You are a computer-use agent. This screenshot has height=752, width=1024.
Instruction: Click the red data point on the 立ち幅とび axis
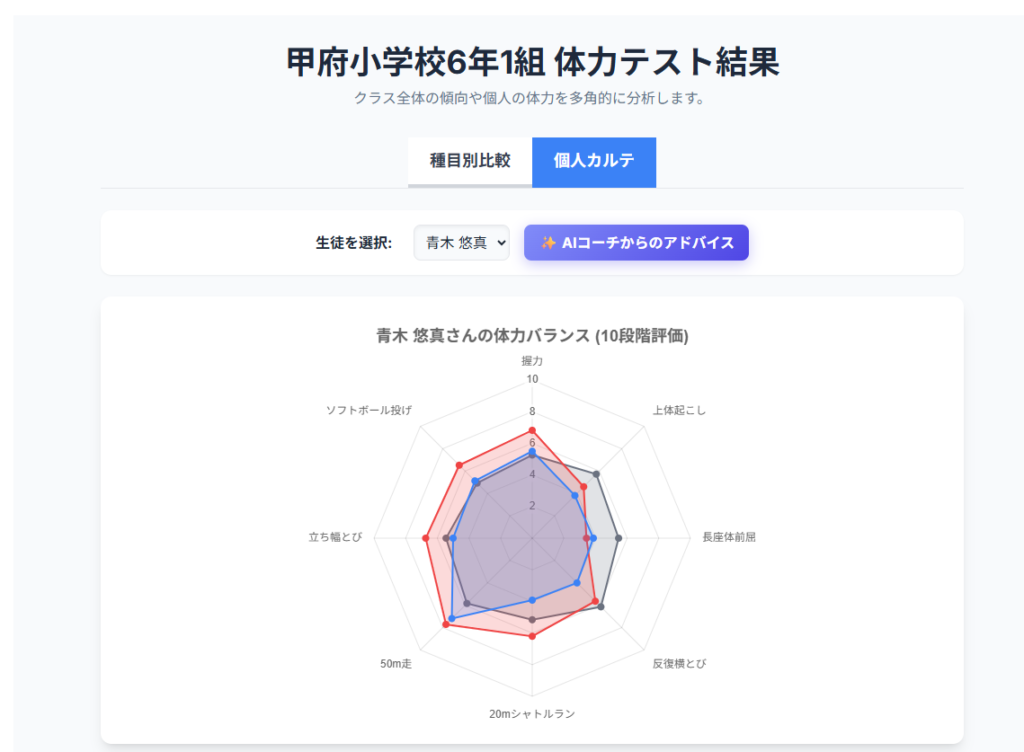coord(426,538)
